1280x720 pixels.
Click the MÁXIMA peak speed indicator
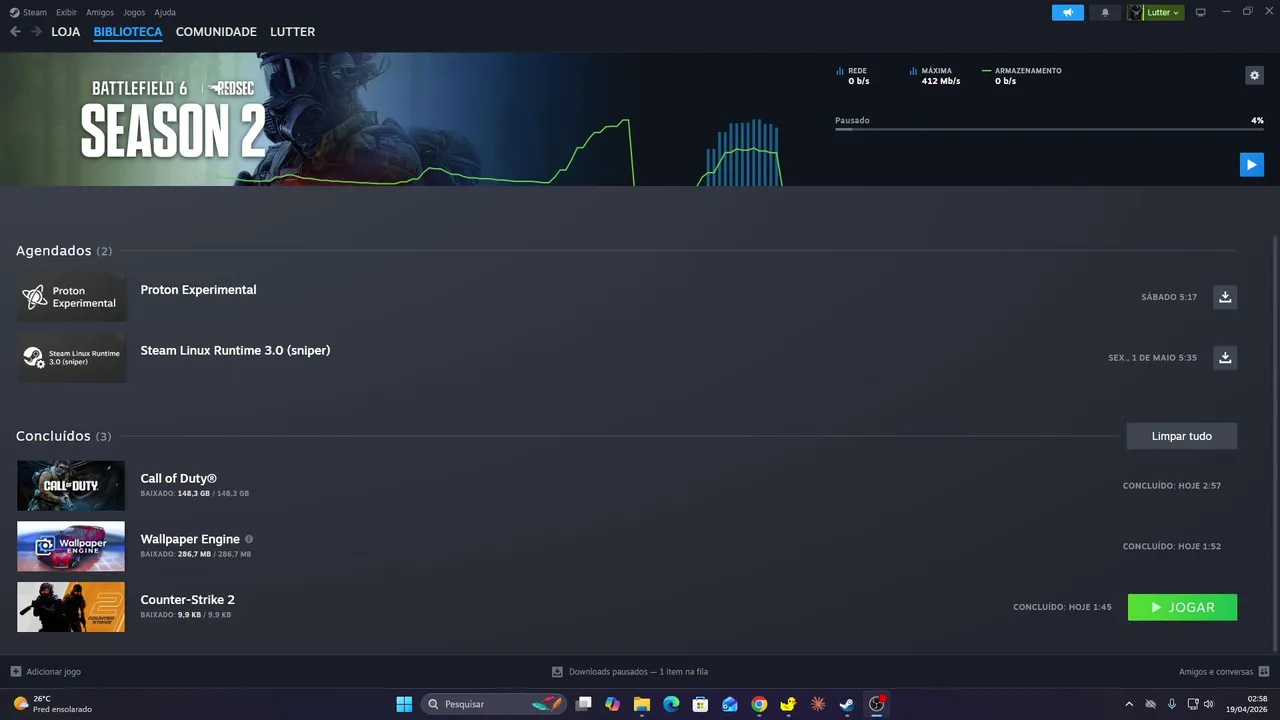[935, 76]
